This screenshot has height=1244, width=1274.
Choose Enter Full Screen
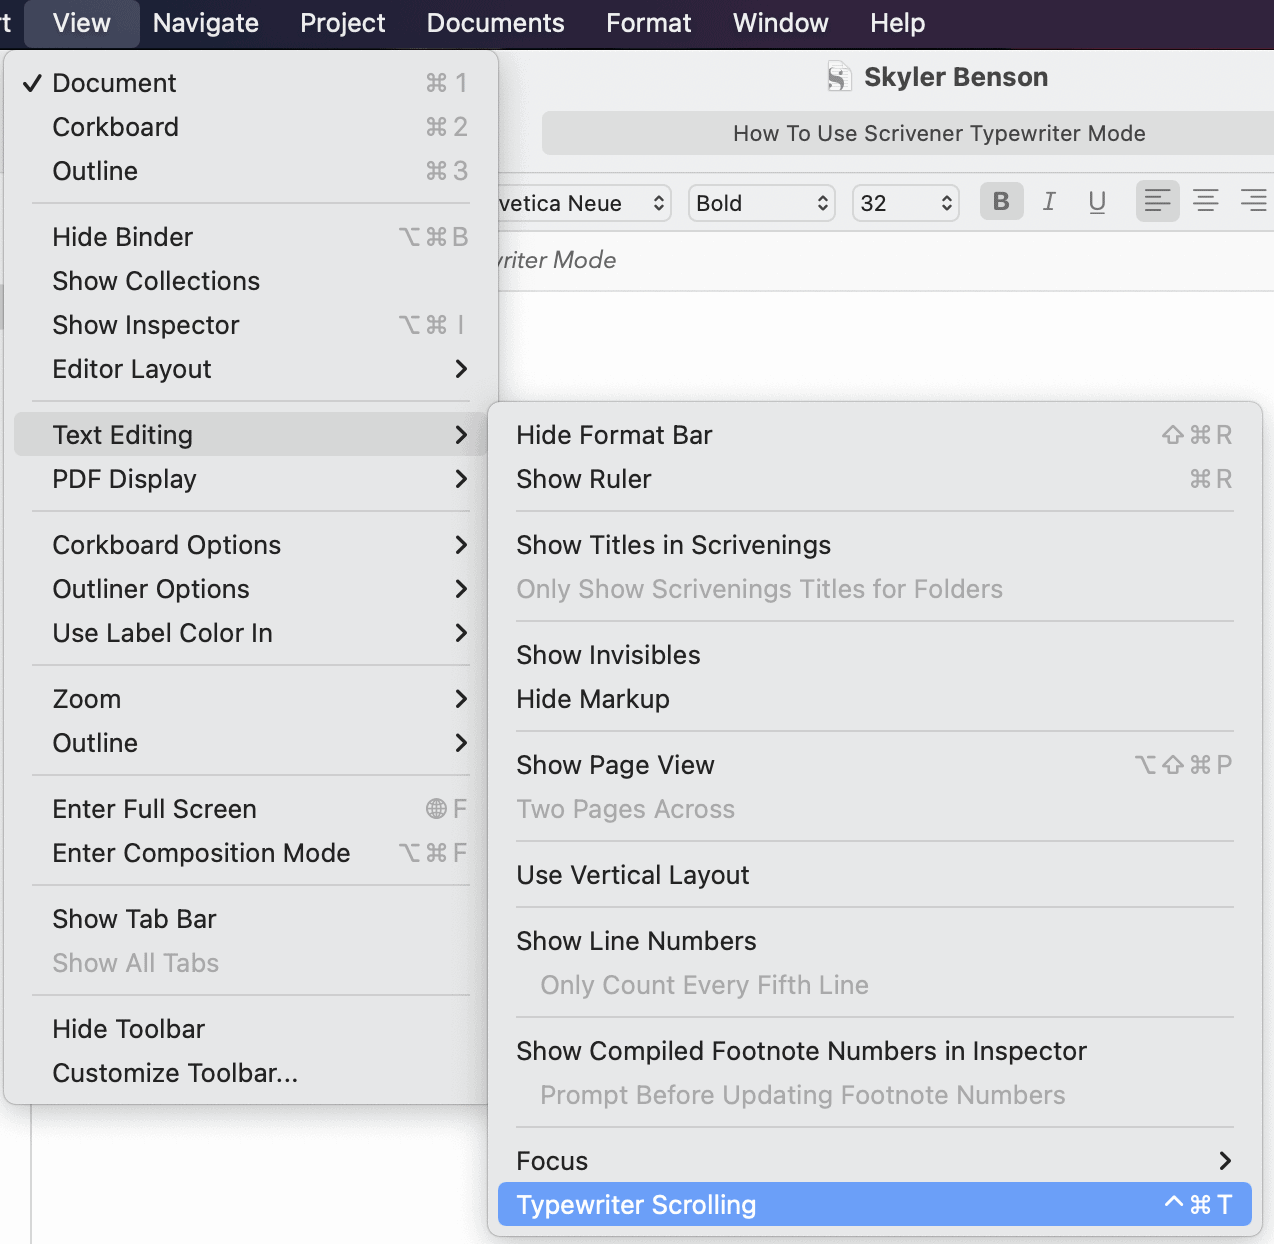251,809
